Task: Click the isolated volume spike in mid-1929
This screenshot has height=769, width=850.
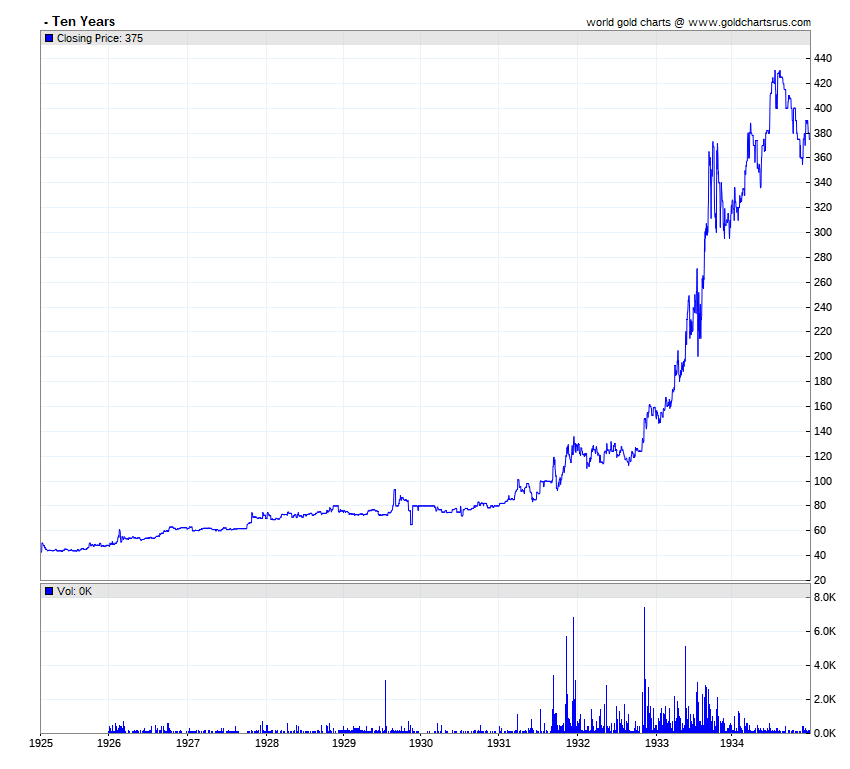Action: [x=385, y=682]
